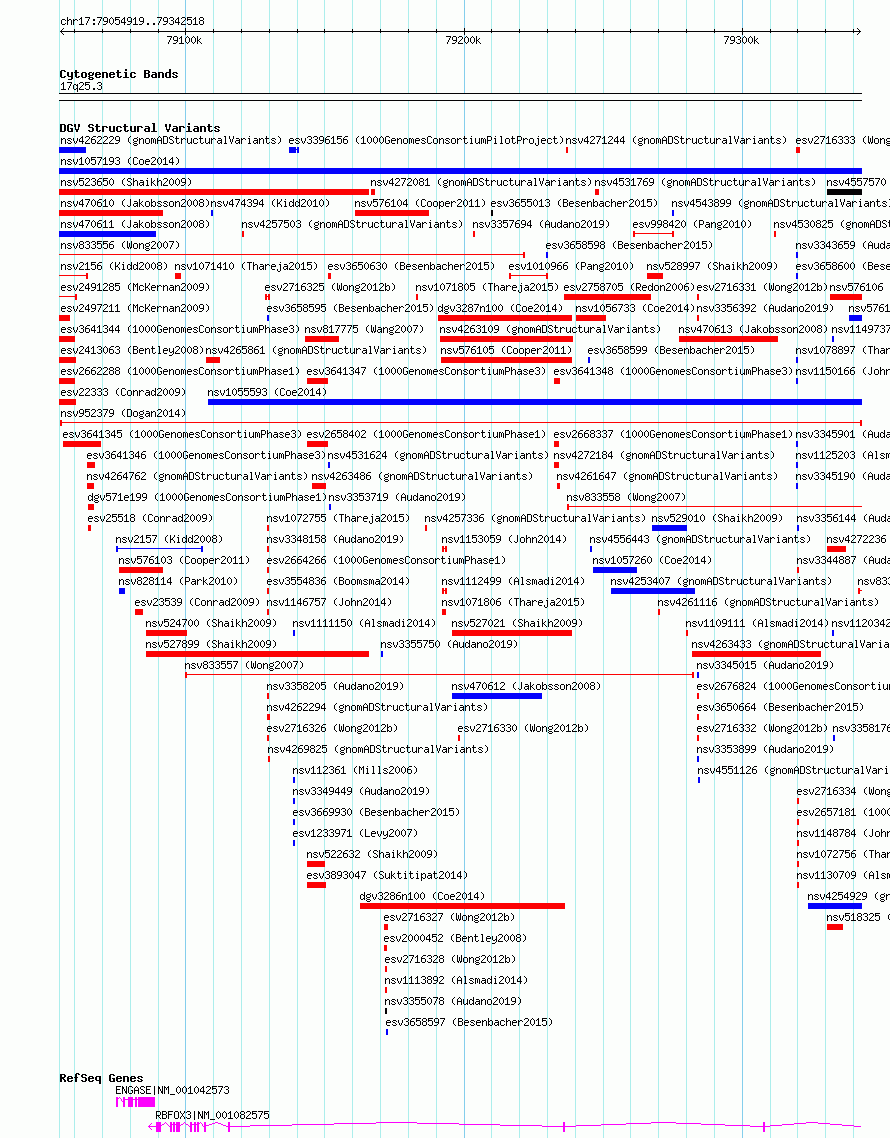Click variant nsv4531769 label
Image resolution: width=890 pixels, height=1138 pixels.
pos(705,182)
